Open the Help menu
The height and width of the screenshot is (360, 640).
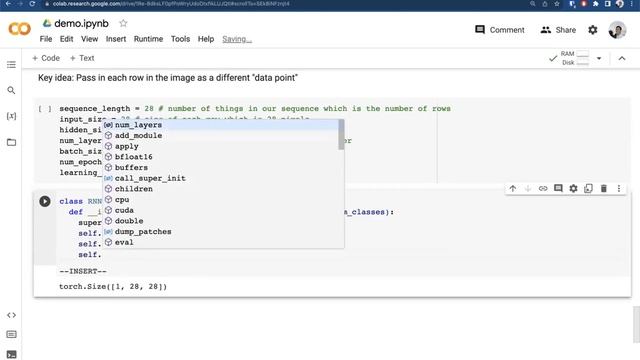[x=206, y=39]
